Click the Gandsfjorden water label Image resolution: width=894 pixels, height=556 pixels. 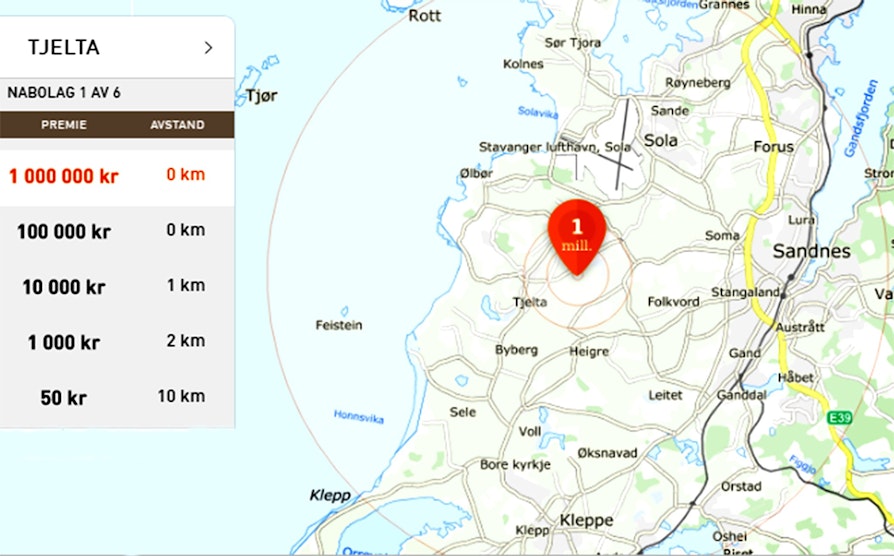tap(860, 118)
